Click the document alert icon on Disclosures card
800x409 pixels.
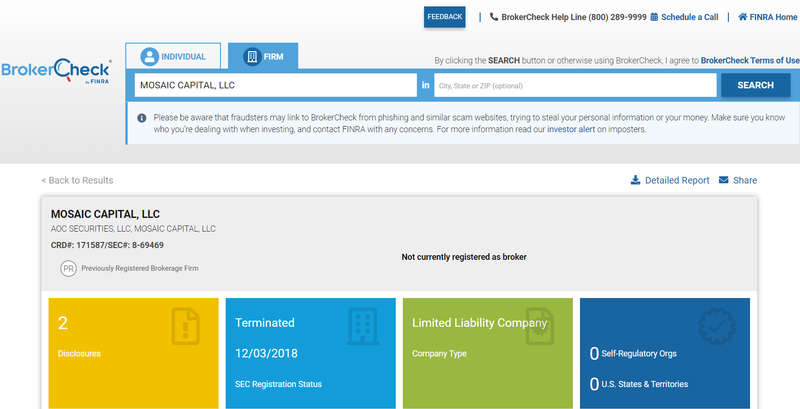coord(186,326)
